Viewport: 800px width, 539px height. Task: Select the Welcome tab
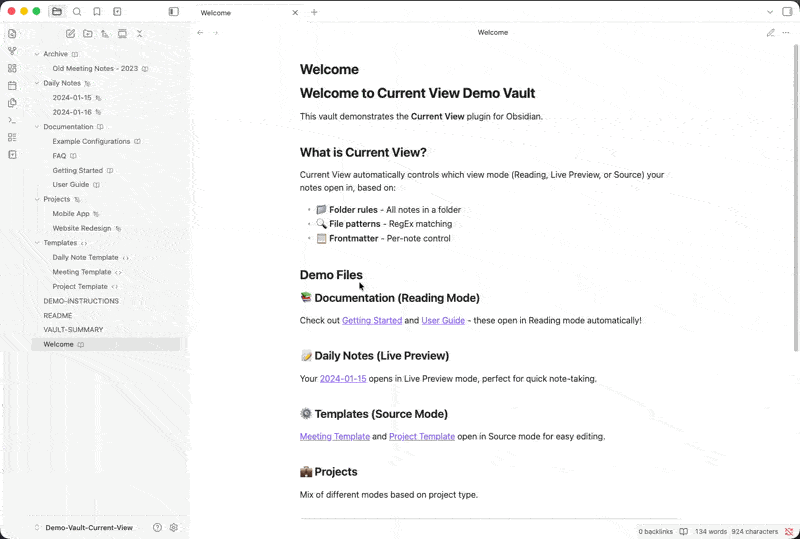coord(216,13)
